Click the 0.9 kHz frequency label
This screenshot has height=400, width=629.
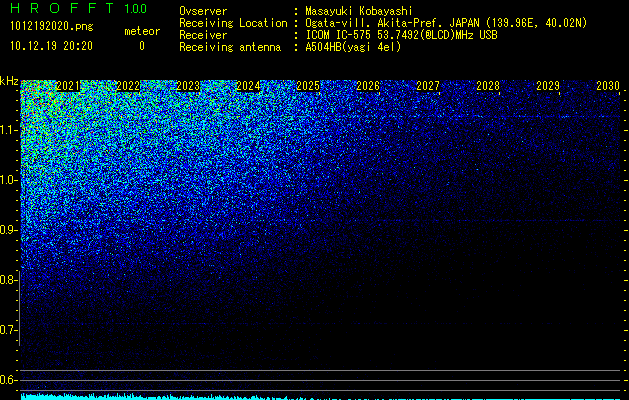[9, 230]
